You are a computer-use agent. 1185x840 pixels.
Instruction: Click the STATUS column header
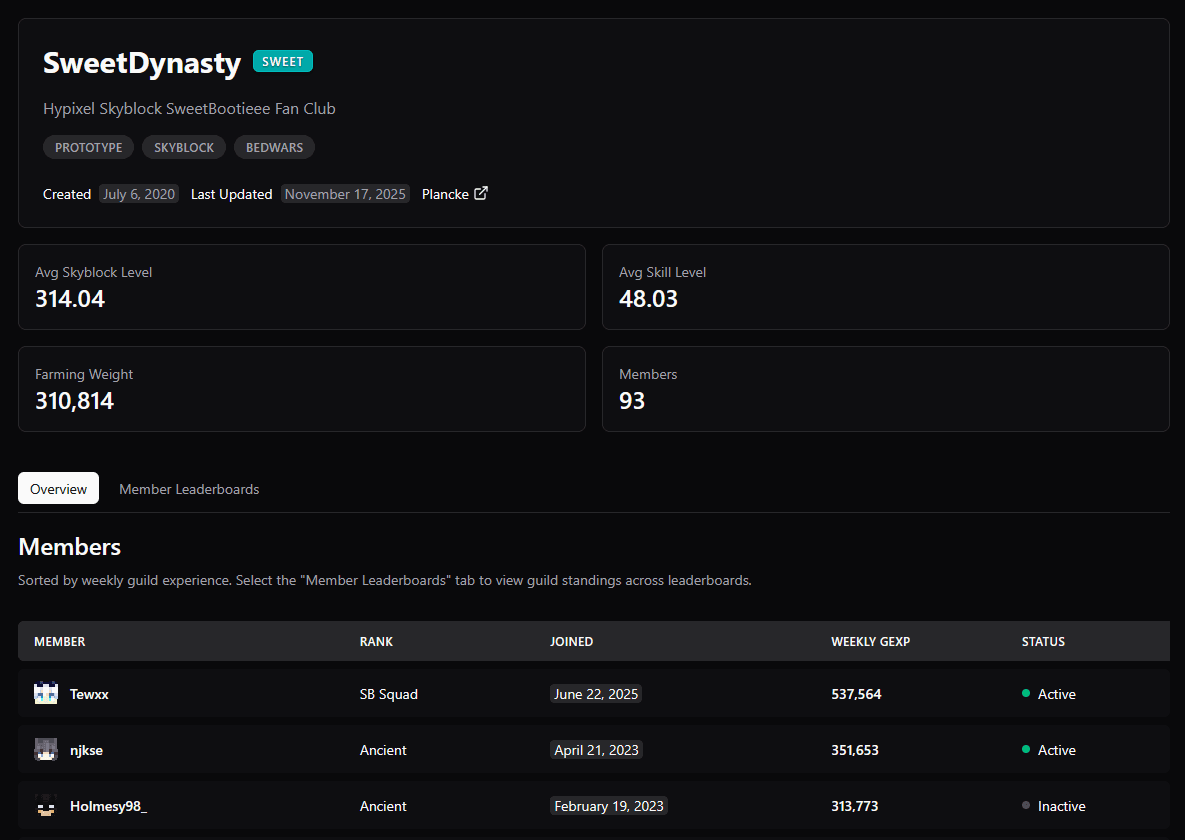(1043, 641)
